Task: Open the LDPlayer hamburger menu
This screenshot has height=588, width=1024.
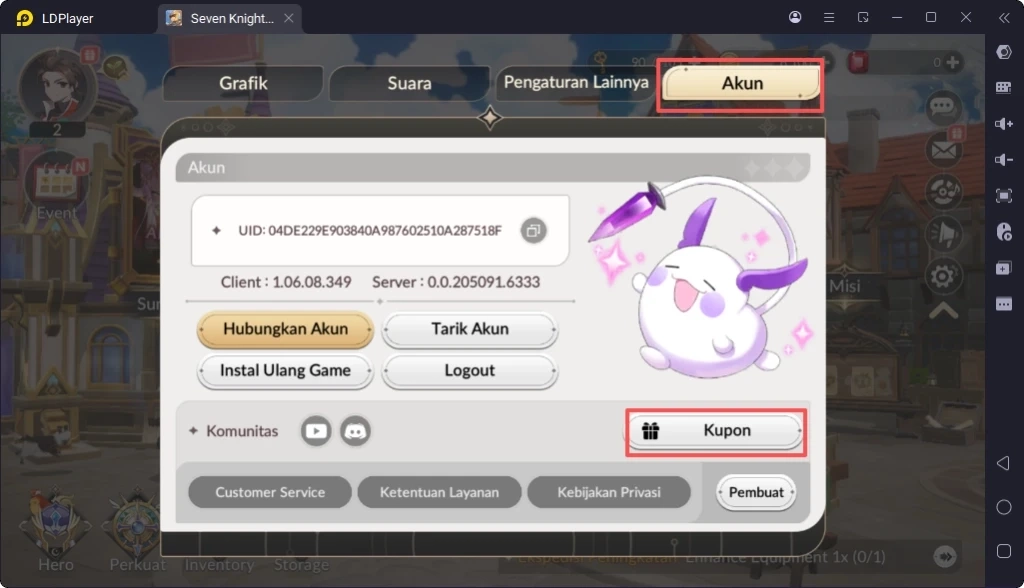Action: pos(829,17)
